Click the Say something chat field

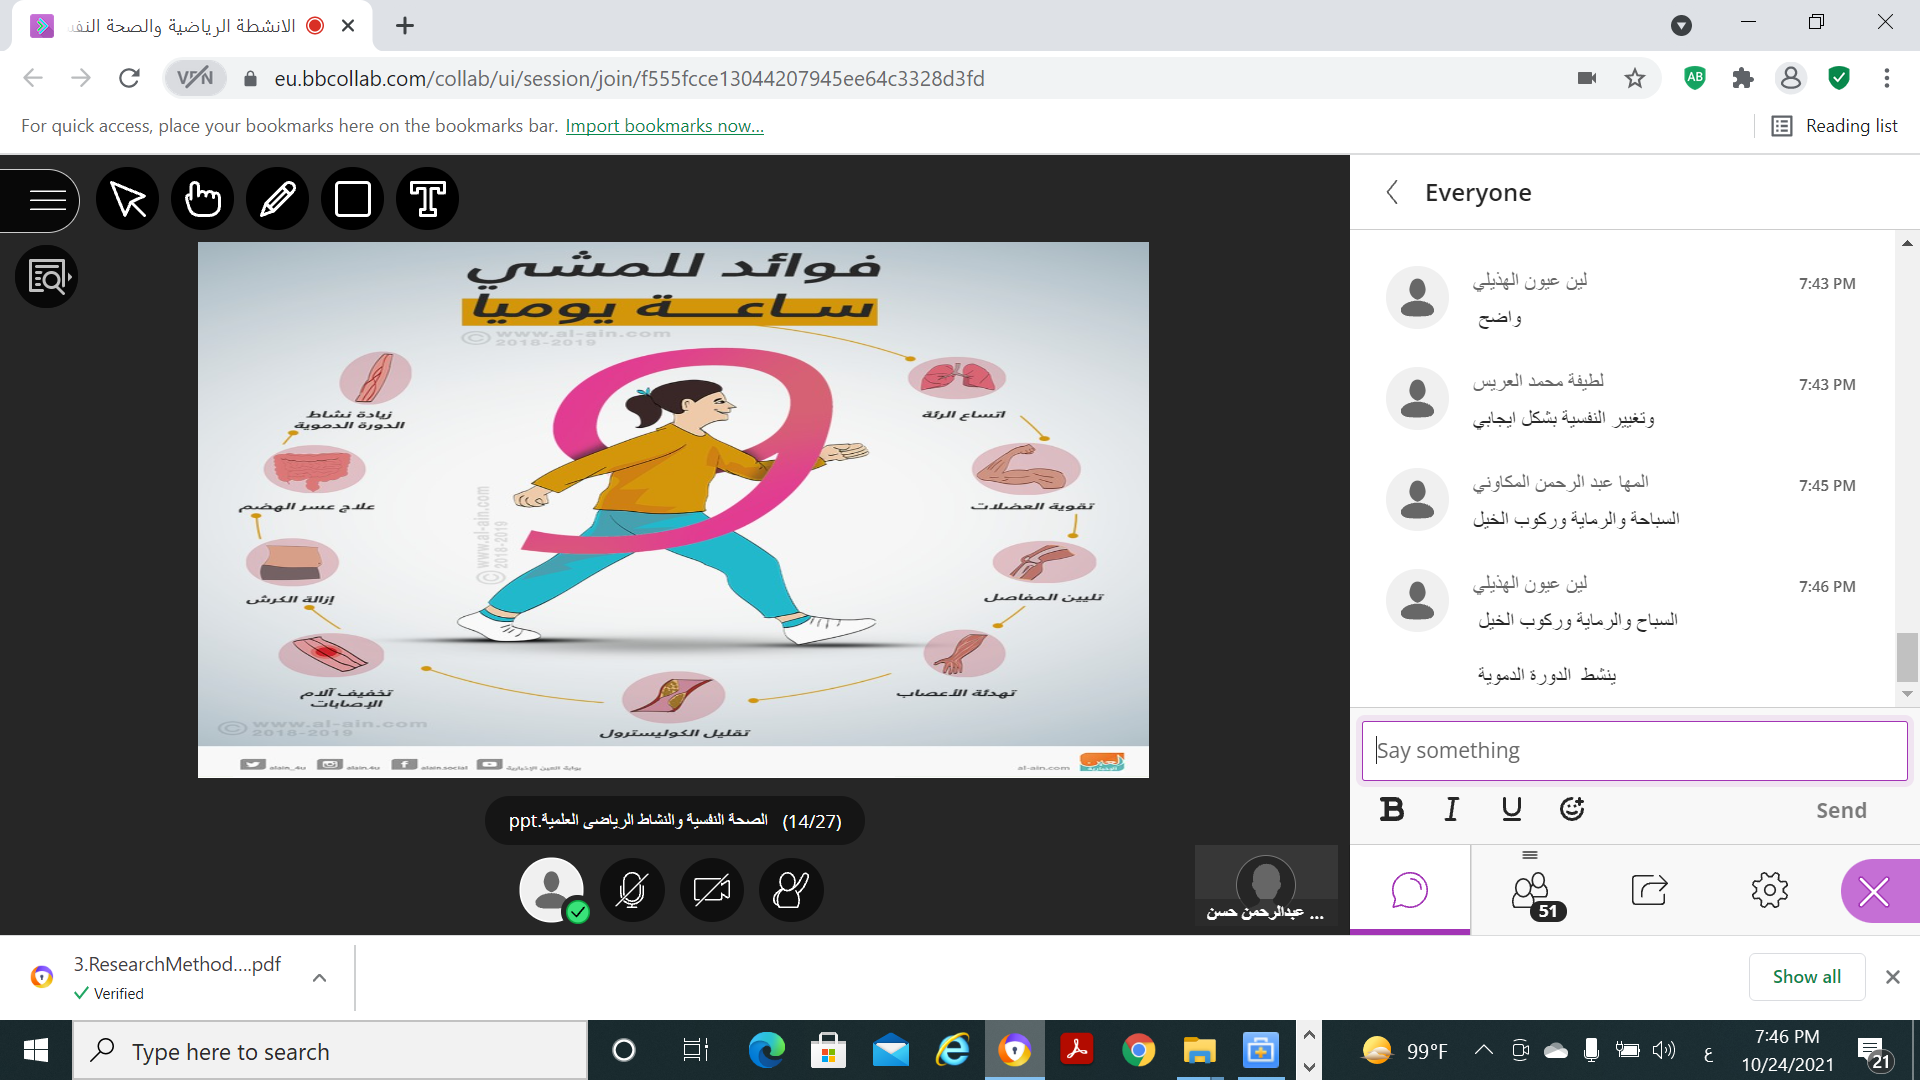(1634, 750)
